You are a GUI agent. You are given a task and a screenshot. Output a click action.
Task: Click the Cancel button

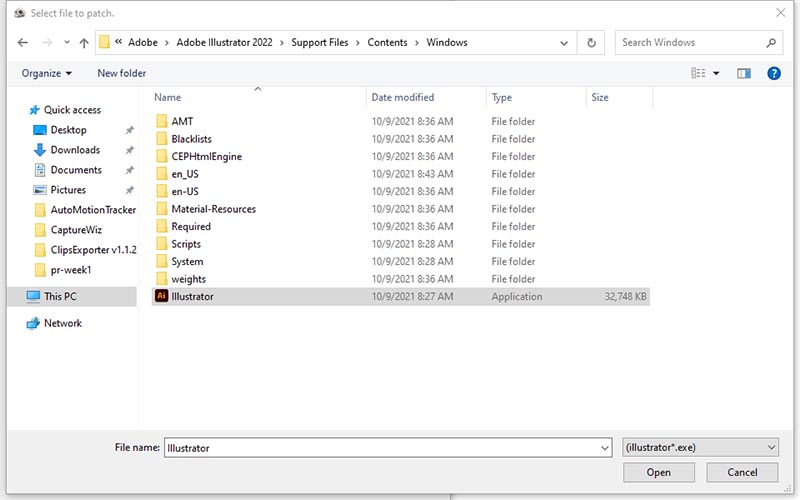[x=742, y=472]
